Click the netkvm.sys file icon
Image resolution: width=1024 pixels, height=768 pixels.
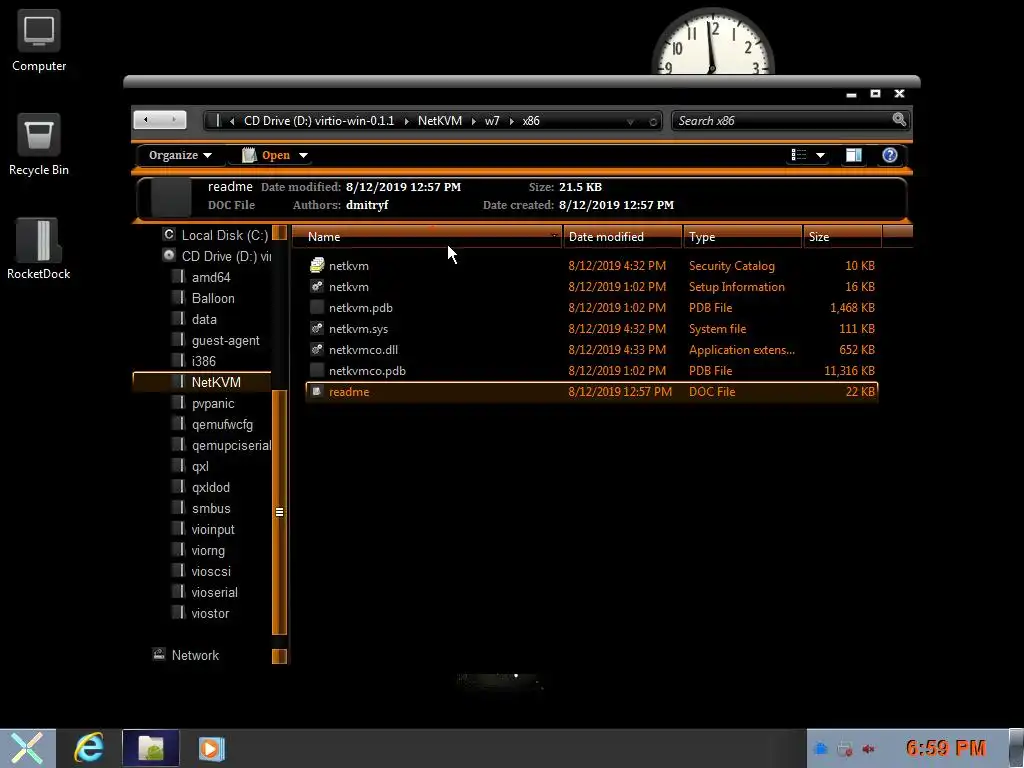[x=317, y=328]
